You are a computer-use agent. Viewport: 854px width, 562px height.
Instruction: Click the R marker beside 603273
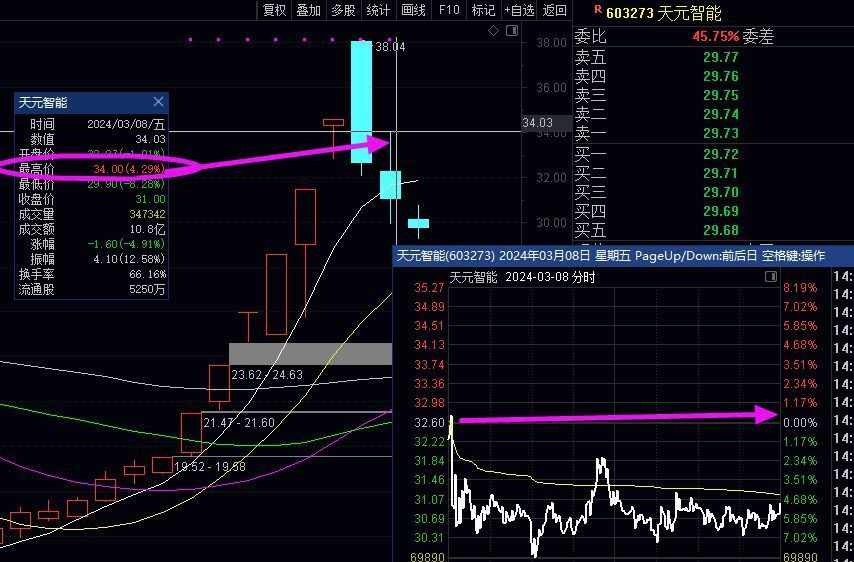[x=597, y=9]
